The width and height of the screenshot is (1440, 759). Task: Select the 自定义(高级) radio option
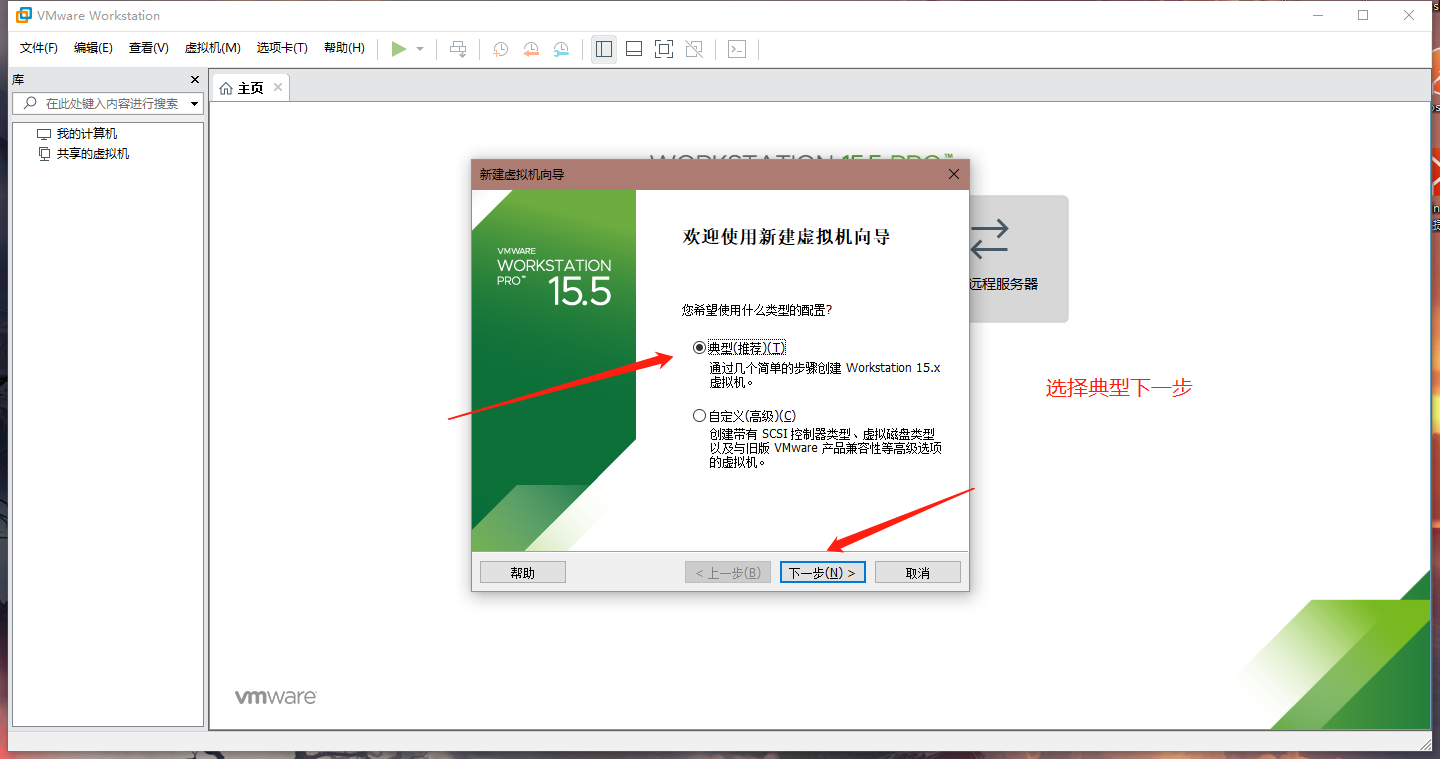tap(699, 415)
